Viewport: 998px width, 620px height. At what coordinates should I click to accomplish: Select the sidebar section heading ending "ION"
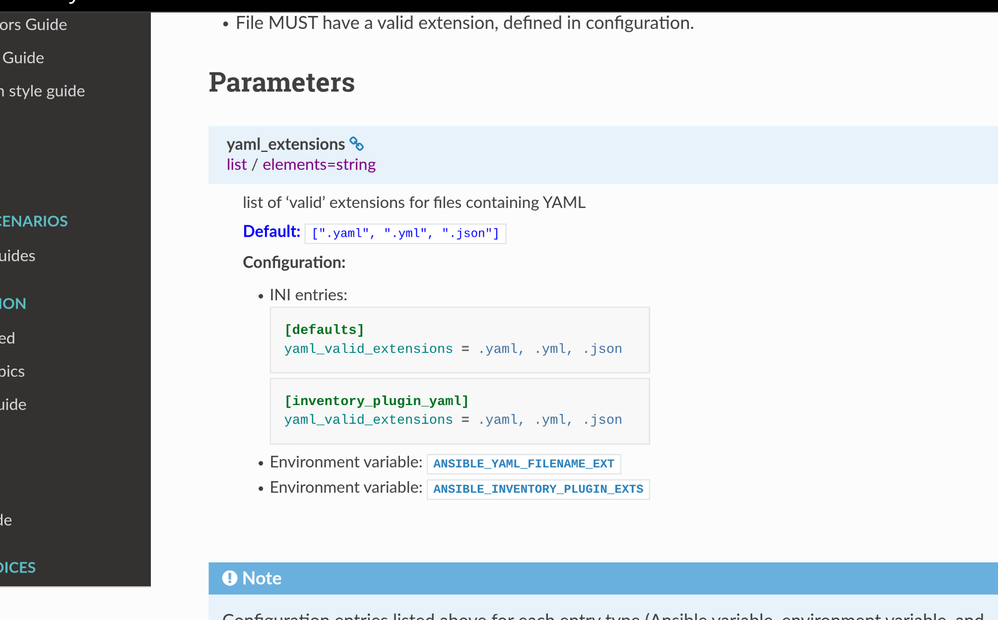(x=14, y=303)
